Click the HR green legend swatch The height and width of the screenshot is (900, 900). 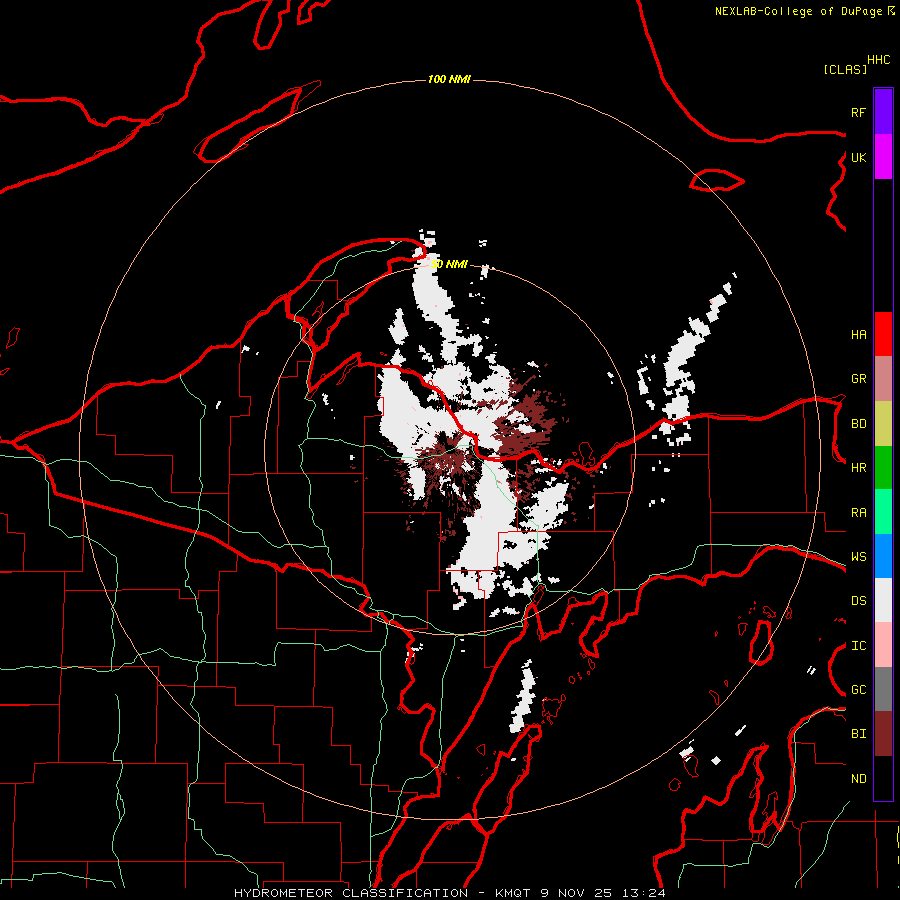click(x=883, y=468)
